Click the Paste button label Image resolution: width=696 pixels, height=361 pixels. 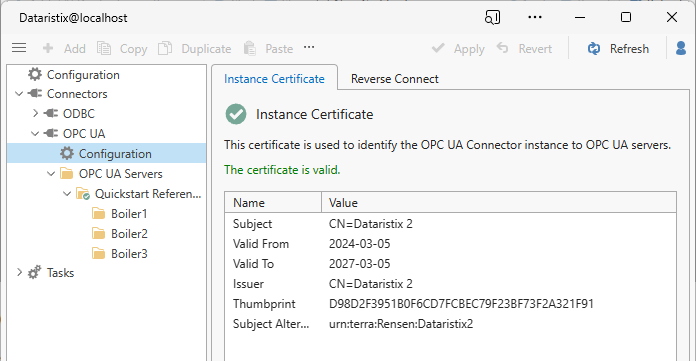click(x=279, y=48)
